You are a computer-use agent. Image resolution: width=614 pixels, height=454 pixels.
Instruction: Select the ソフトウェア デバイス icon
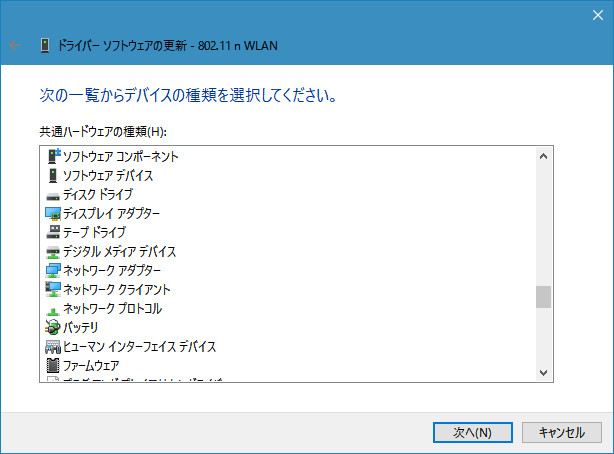click(53, 175)
